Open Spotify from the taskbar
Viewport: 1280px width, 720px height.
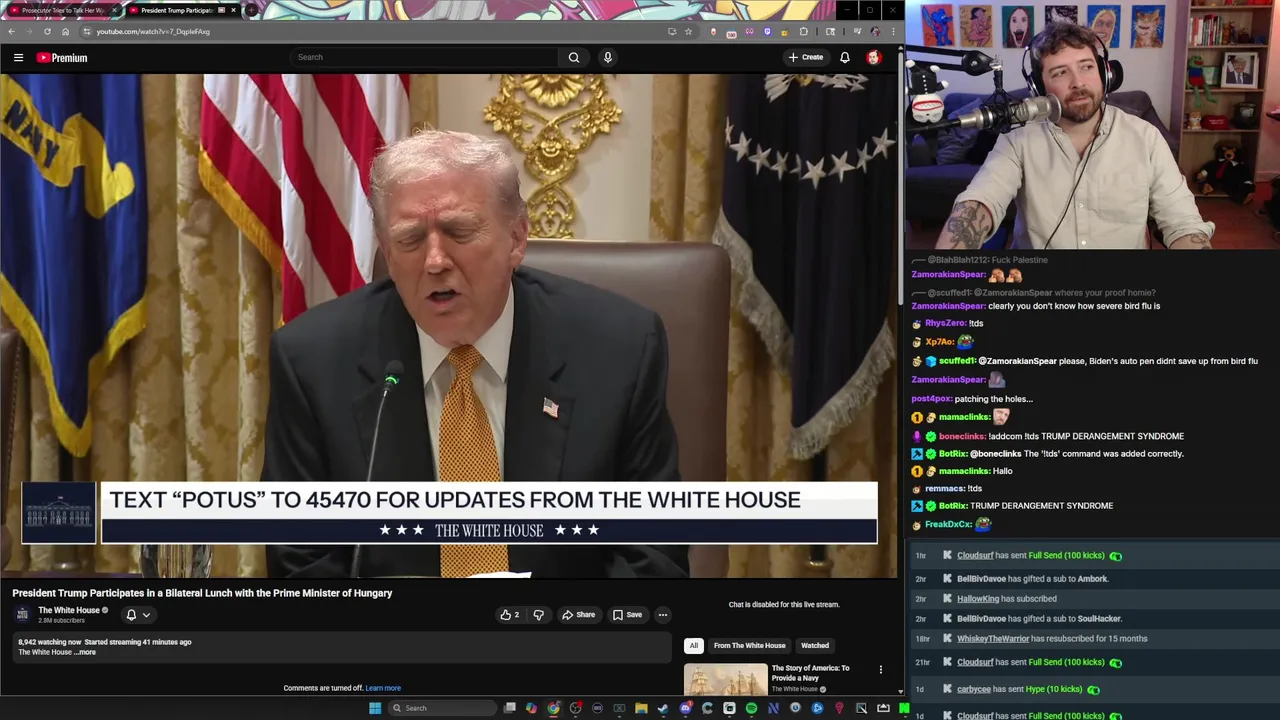pyautogui.click(x=751, y=708)
